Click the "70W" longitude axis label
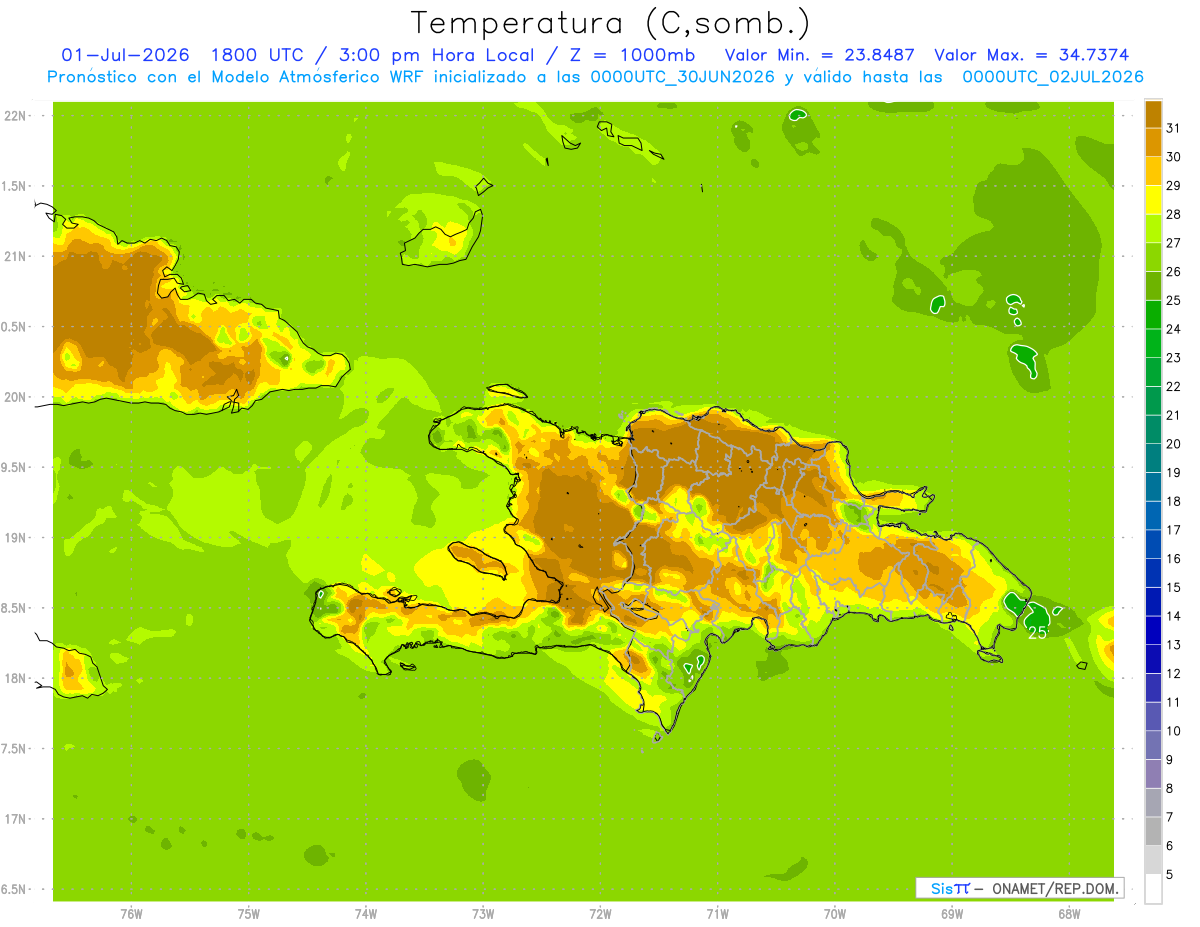Image resolution: width=1200 pixels, height=927 pixels. click(835, 914)
